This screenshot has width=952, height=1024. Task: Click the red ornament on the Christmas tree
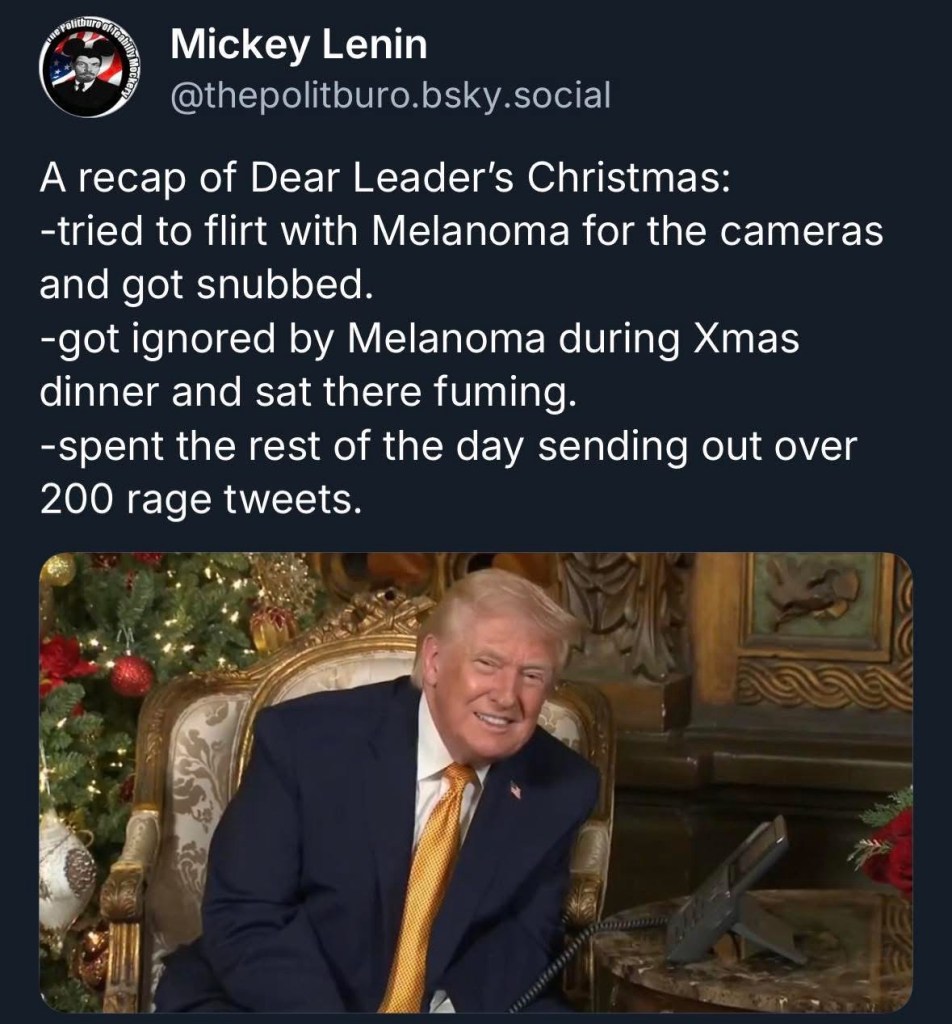(132, 675)
